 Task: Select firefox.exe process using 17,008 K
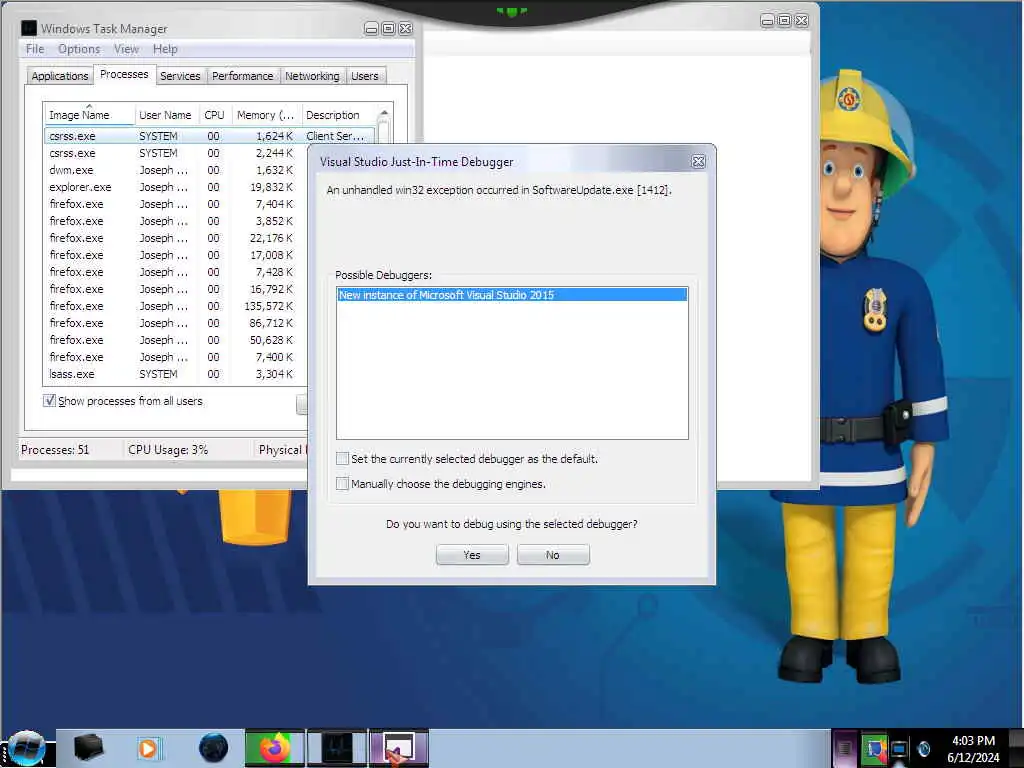pyautogui.click(x=176, y=255)
